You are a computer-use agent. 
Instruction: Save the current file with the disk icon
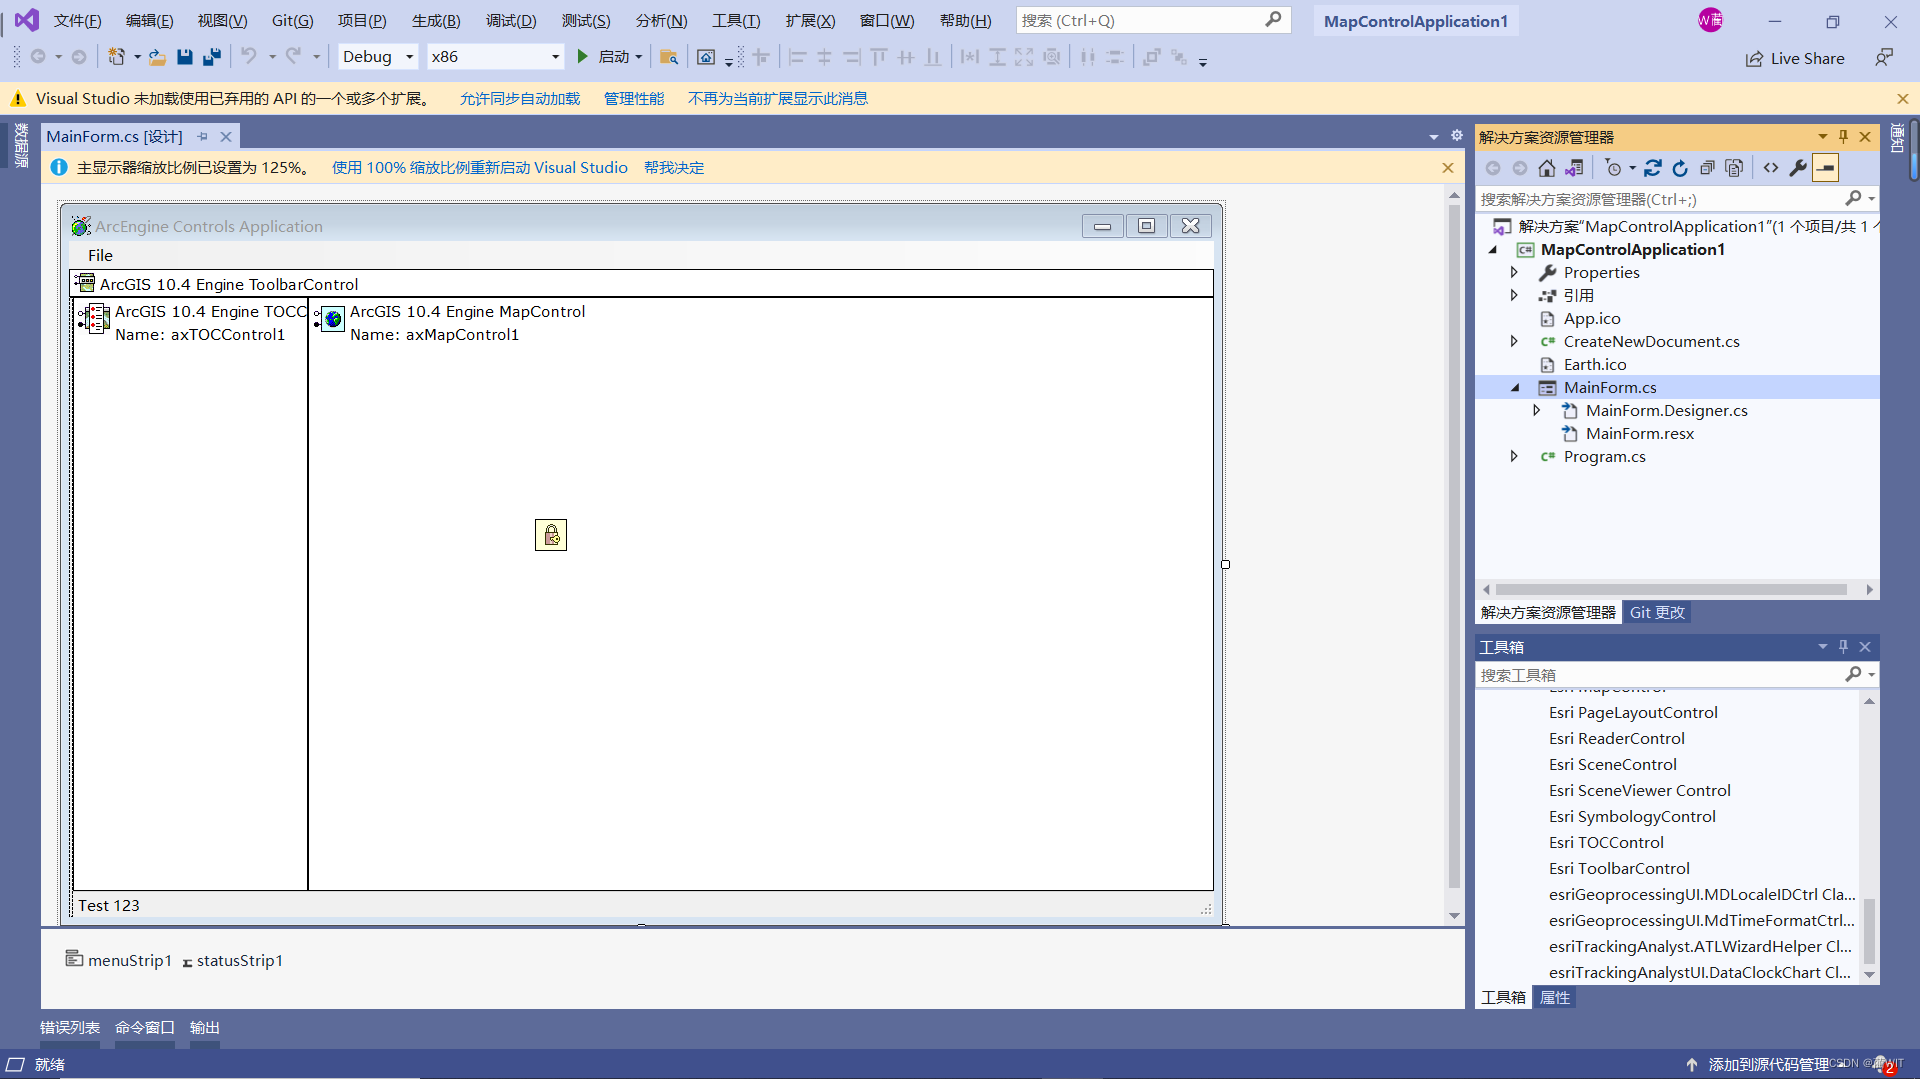(x=185, y=57)
